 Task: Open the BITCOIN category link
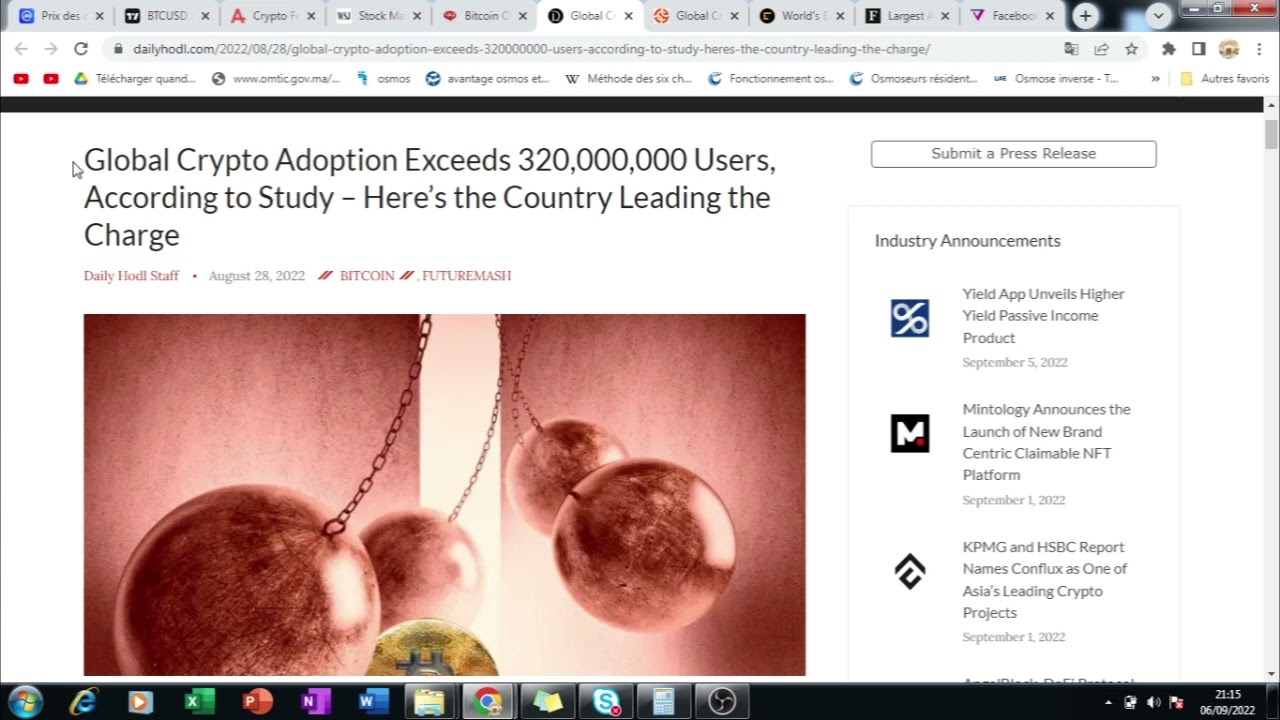pos(367,276)
